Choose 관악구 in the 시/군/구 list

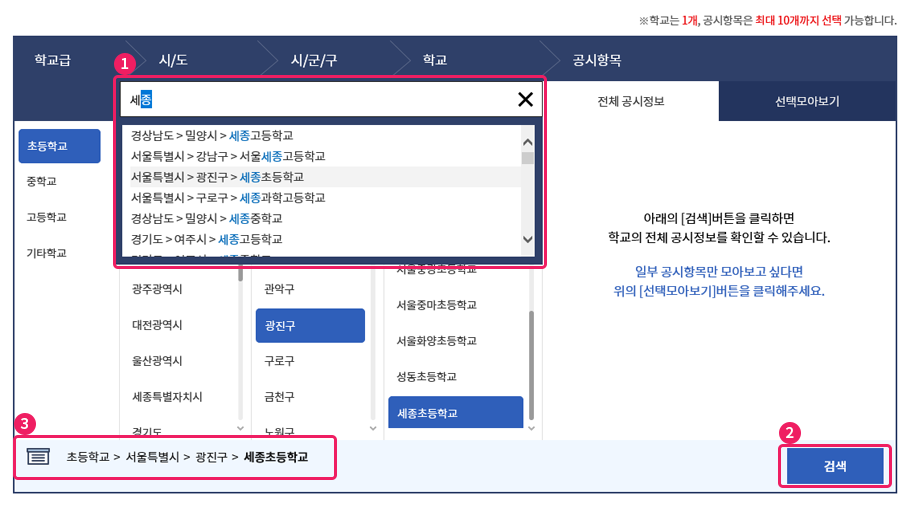click(280, 289)
